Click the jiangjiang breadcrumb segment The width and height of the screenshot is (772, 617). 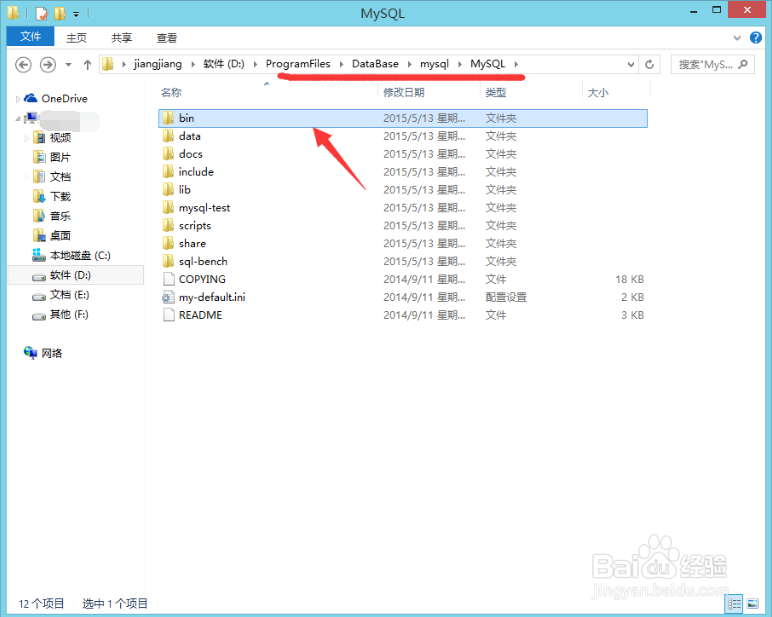(x=158, y=64)
